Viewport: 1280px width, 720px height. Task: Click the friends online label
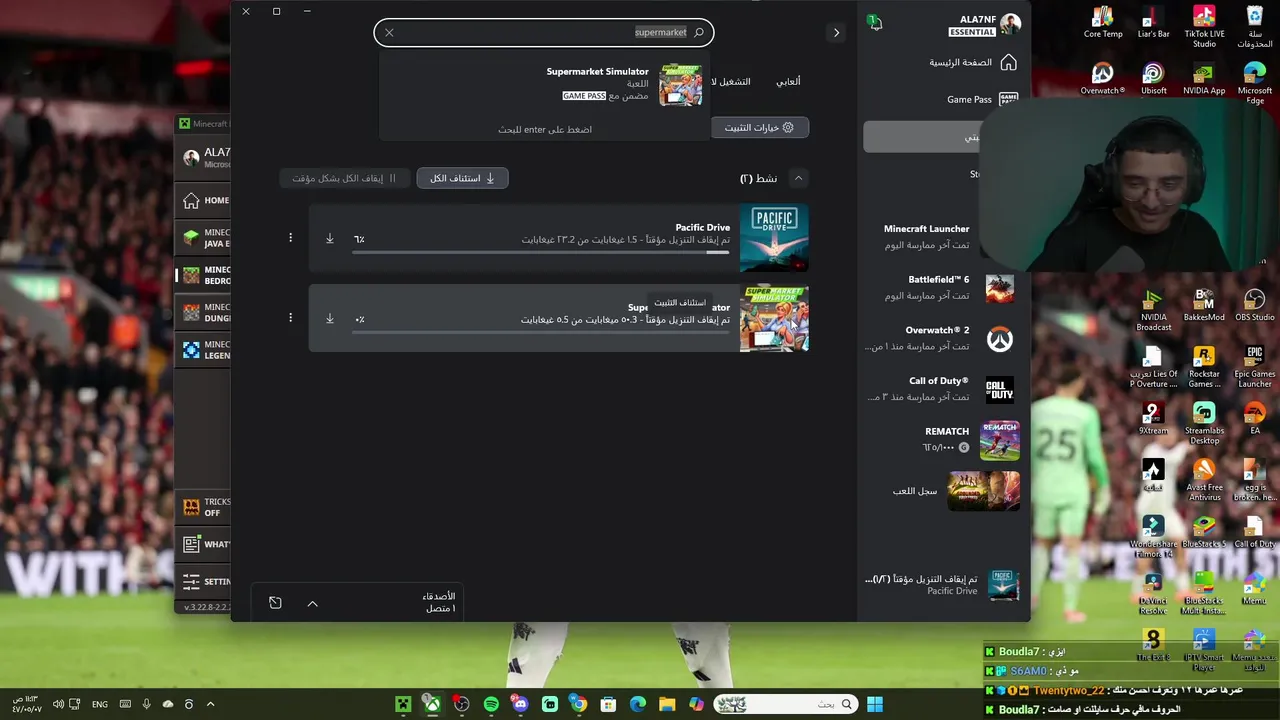439,602
